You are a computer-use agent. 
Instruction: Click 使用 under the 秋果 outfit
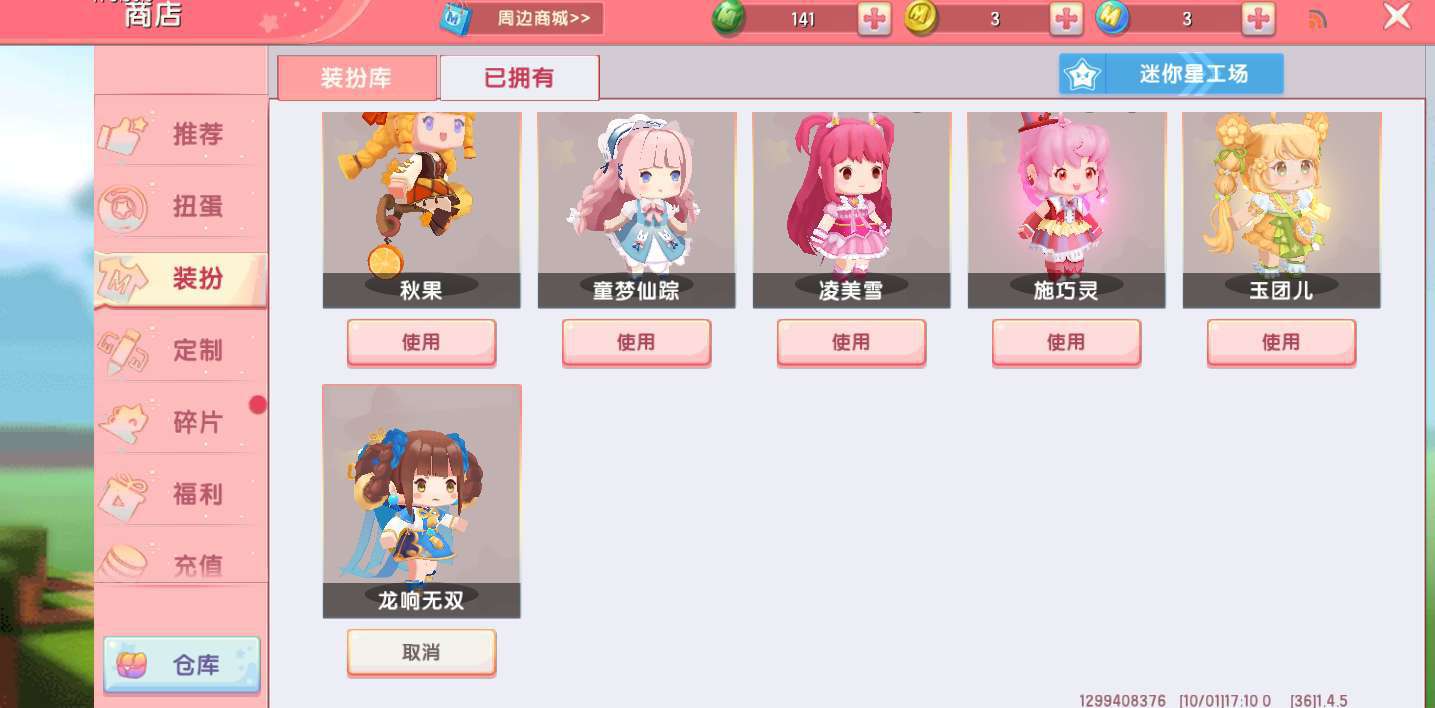(x=421, y=343)
